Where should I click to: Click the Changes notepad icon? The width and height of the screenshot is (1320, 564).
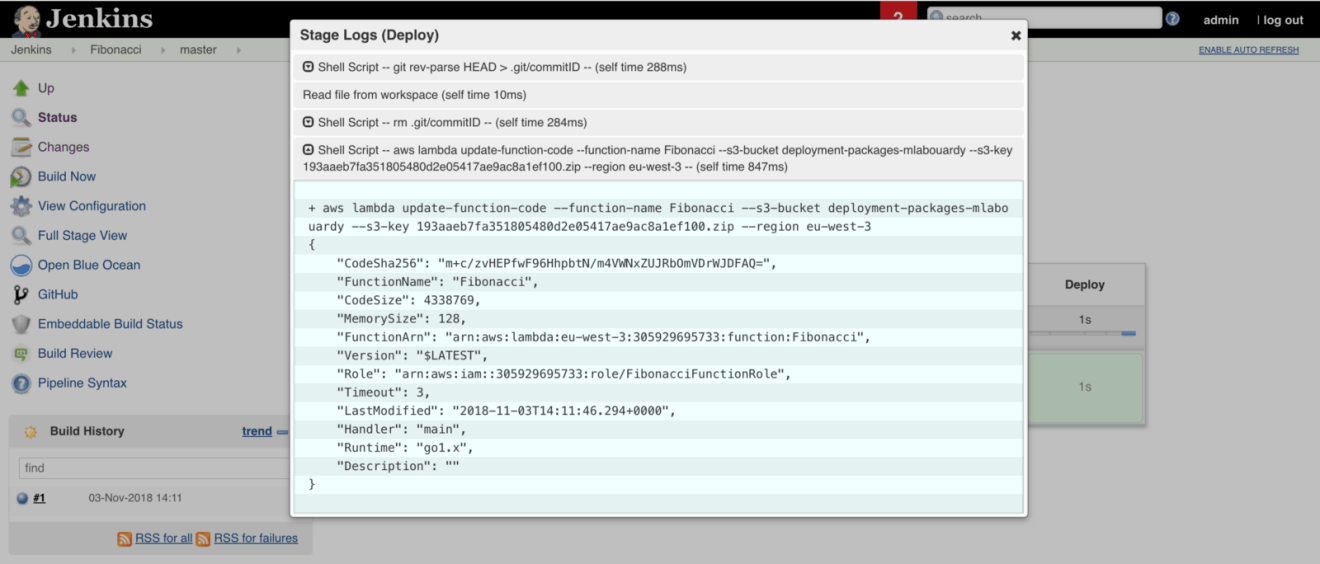(x=21, y=147)
